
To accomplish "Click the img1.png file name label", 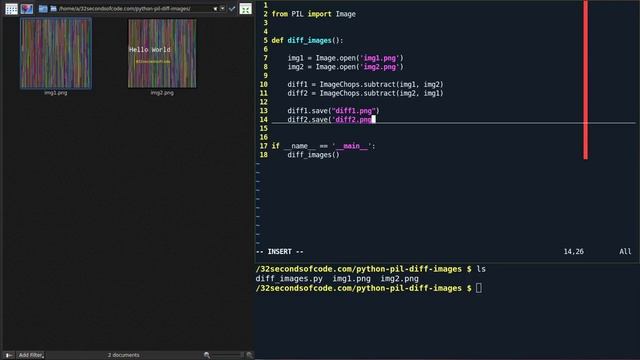I will click(x=56, y=93).
